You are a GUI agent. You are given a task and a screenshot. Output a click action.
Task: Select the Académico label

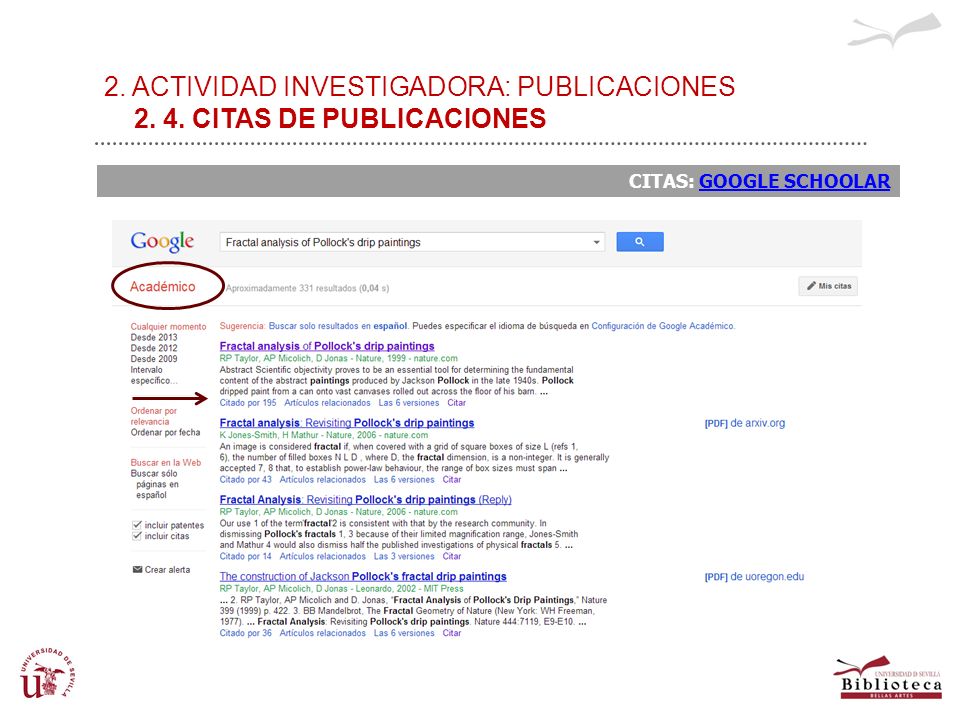(x=162, y=287)
